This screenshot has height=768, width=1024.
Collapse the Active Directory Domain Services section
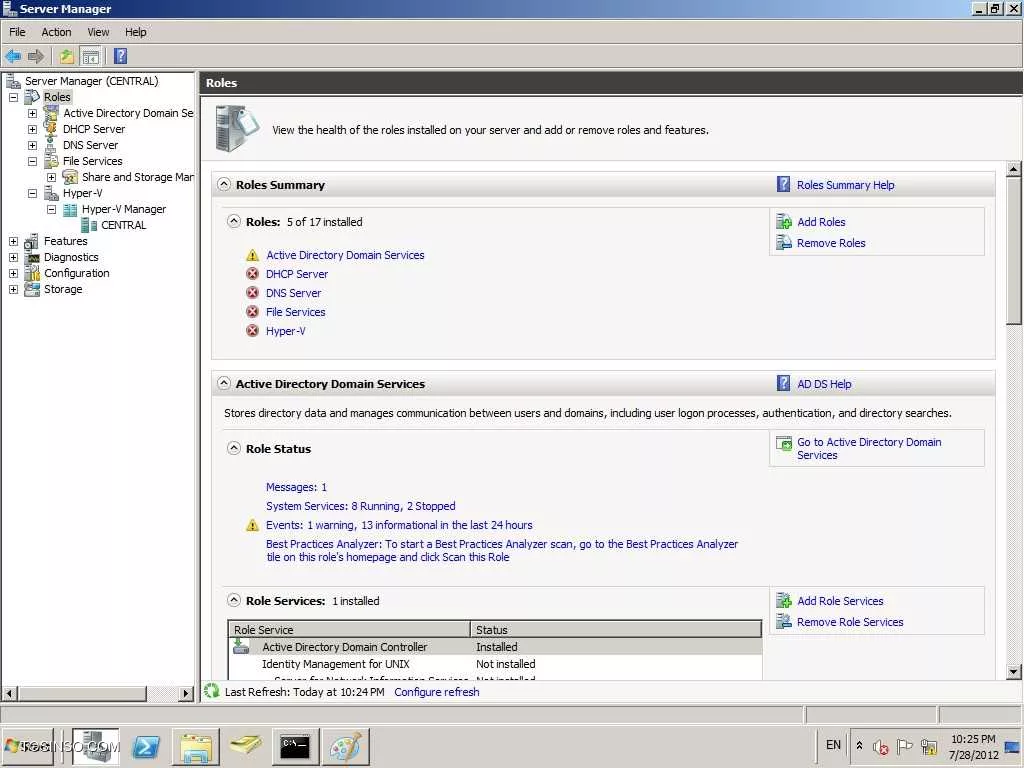click(x=224, y=383)
